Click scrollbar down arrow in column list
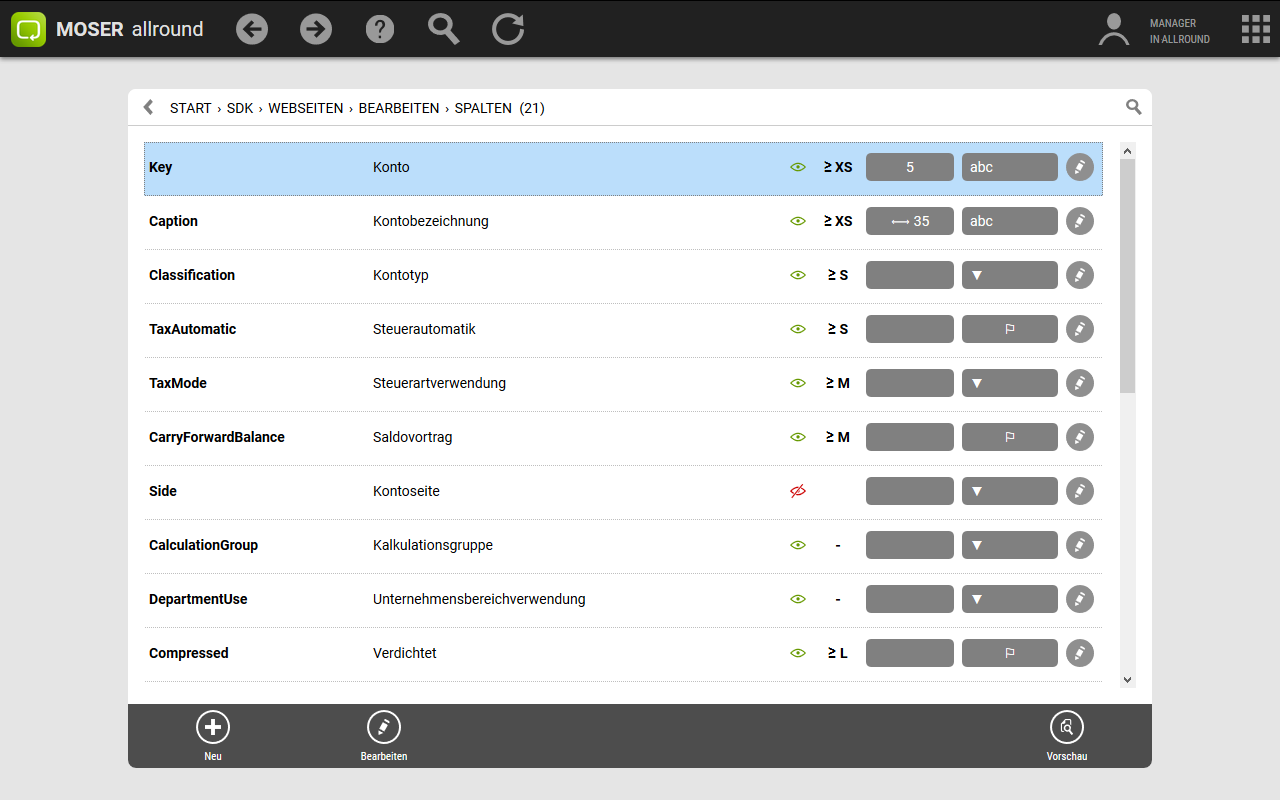This screenshot has width=1280, height=800. [1127, 680]
